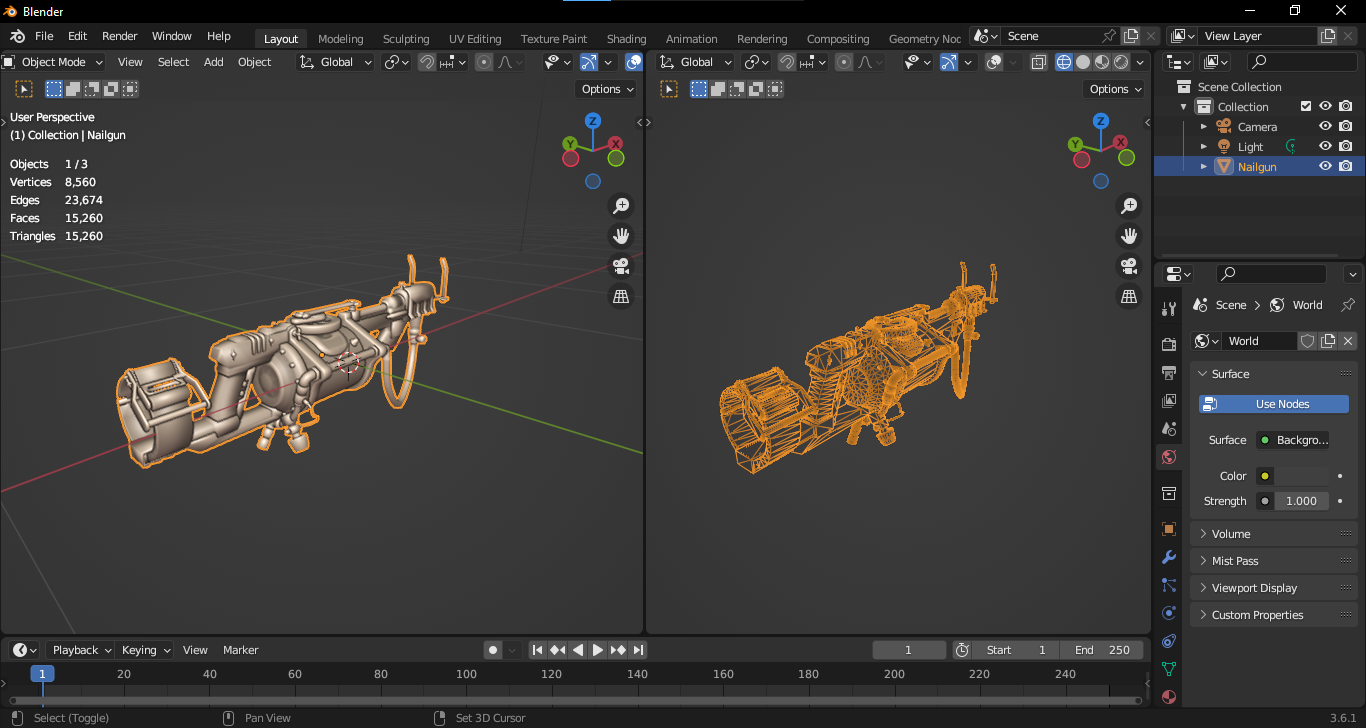This screenshot has height=728, width=1366.
Task: Open the Render menu
Action: (x=120, y=36)
